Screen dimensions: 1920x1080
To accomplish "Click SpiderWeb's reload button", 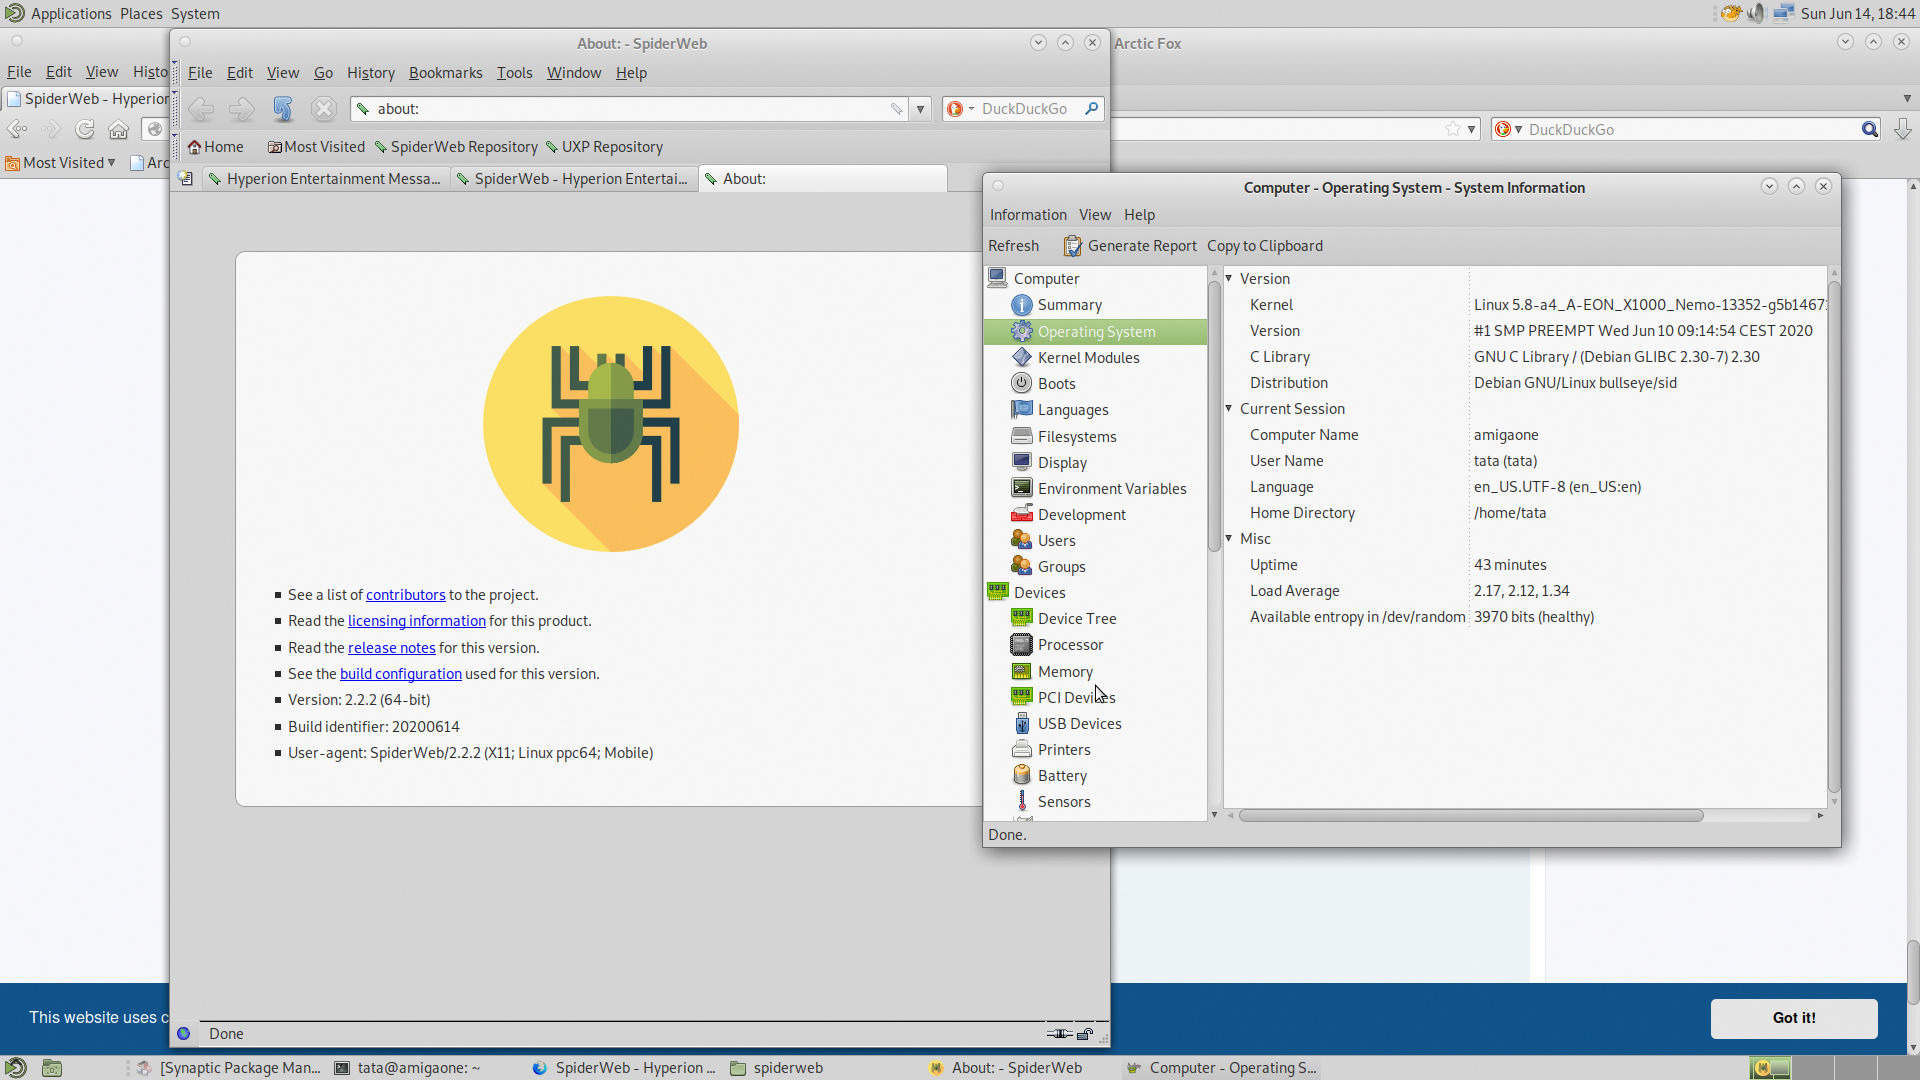I will tap(283, 109).
